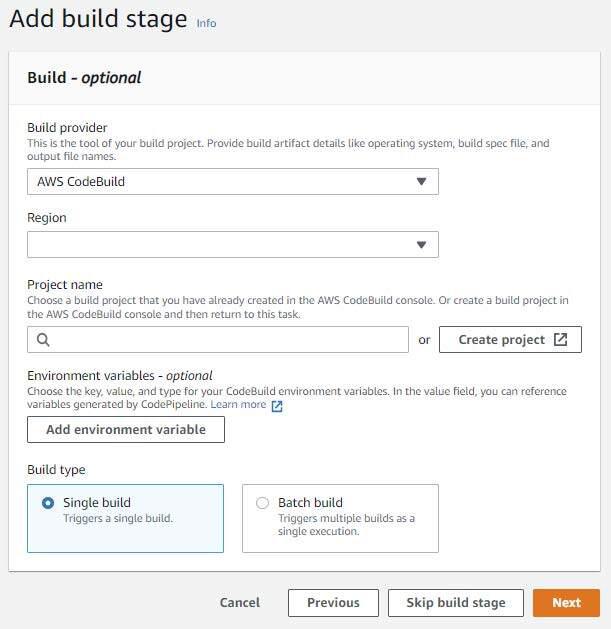Click Add environment variable button
This screenshot has height=629, width=611.
[126, 430]
